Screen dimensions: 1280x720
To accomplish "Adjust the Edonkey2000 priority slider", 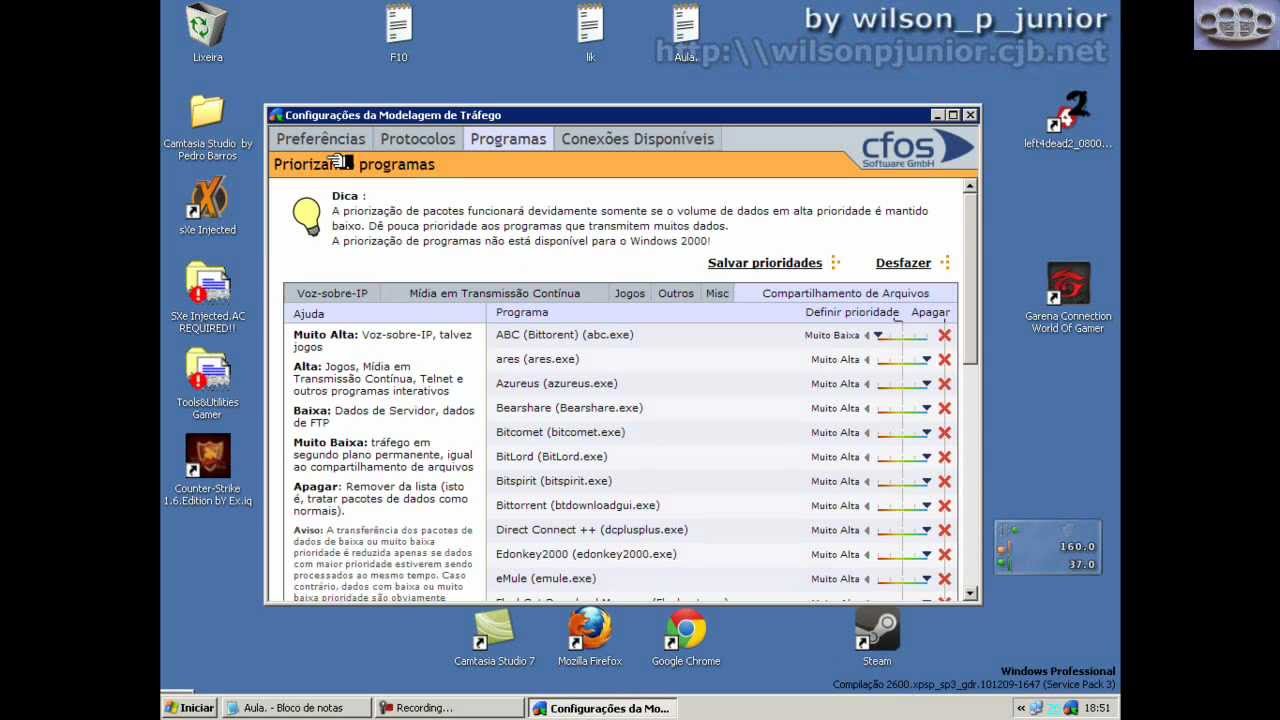I will [x=904, y=555].
